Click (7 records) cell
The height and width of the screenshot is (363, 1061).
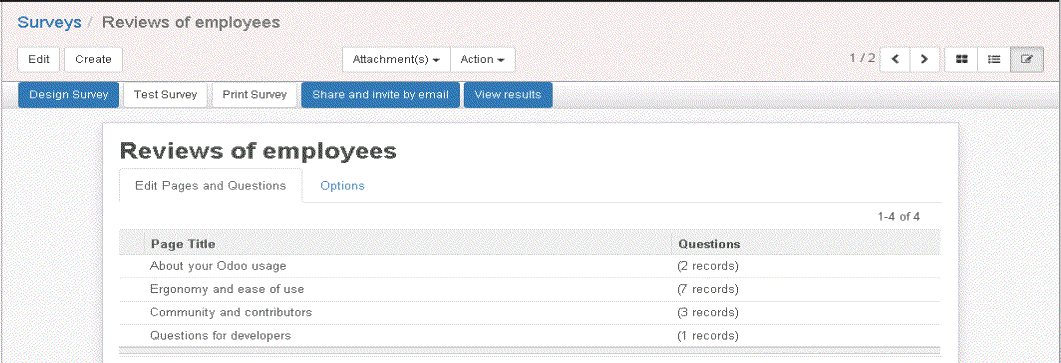(x=708, y=289)
